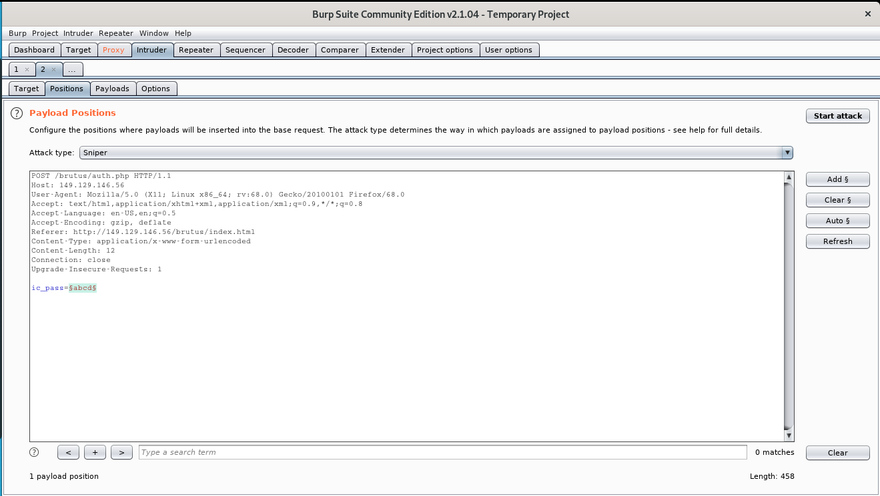Switch to the Extender tab

pyautogui.click(x=388, y=50)
